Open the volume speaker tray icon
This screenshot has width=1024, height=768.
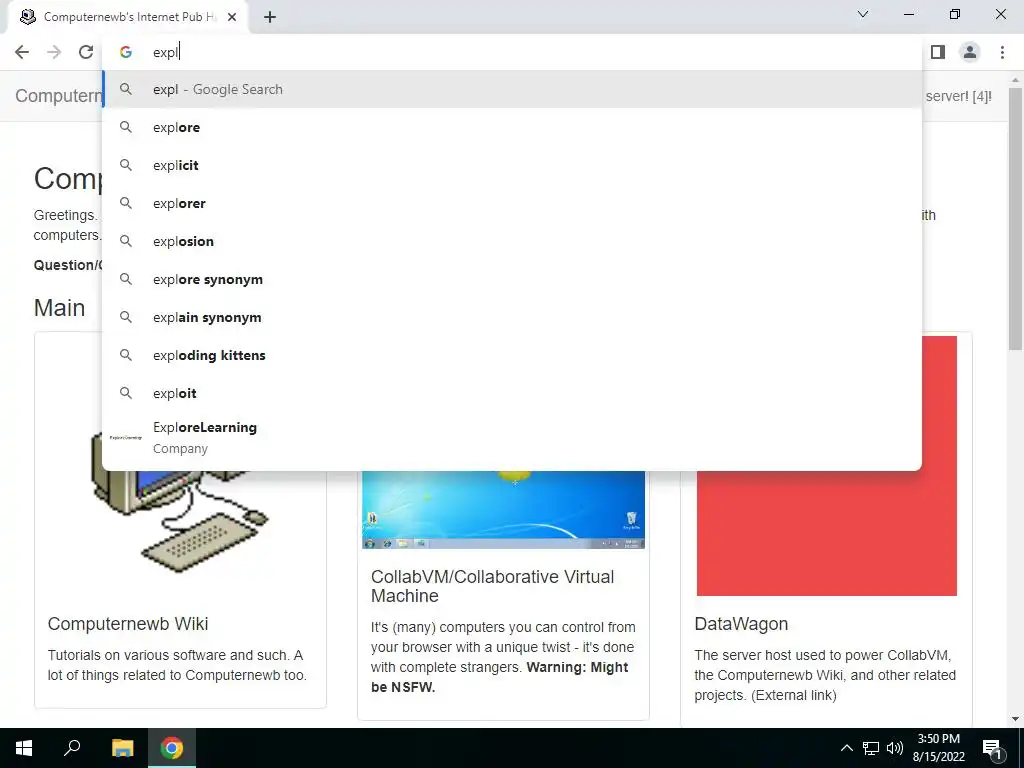[895, 748]
